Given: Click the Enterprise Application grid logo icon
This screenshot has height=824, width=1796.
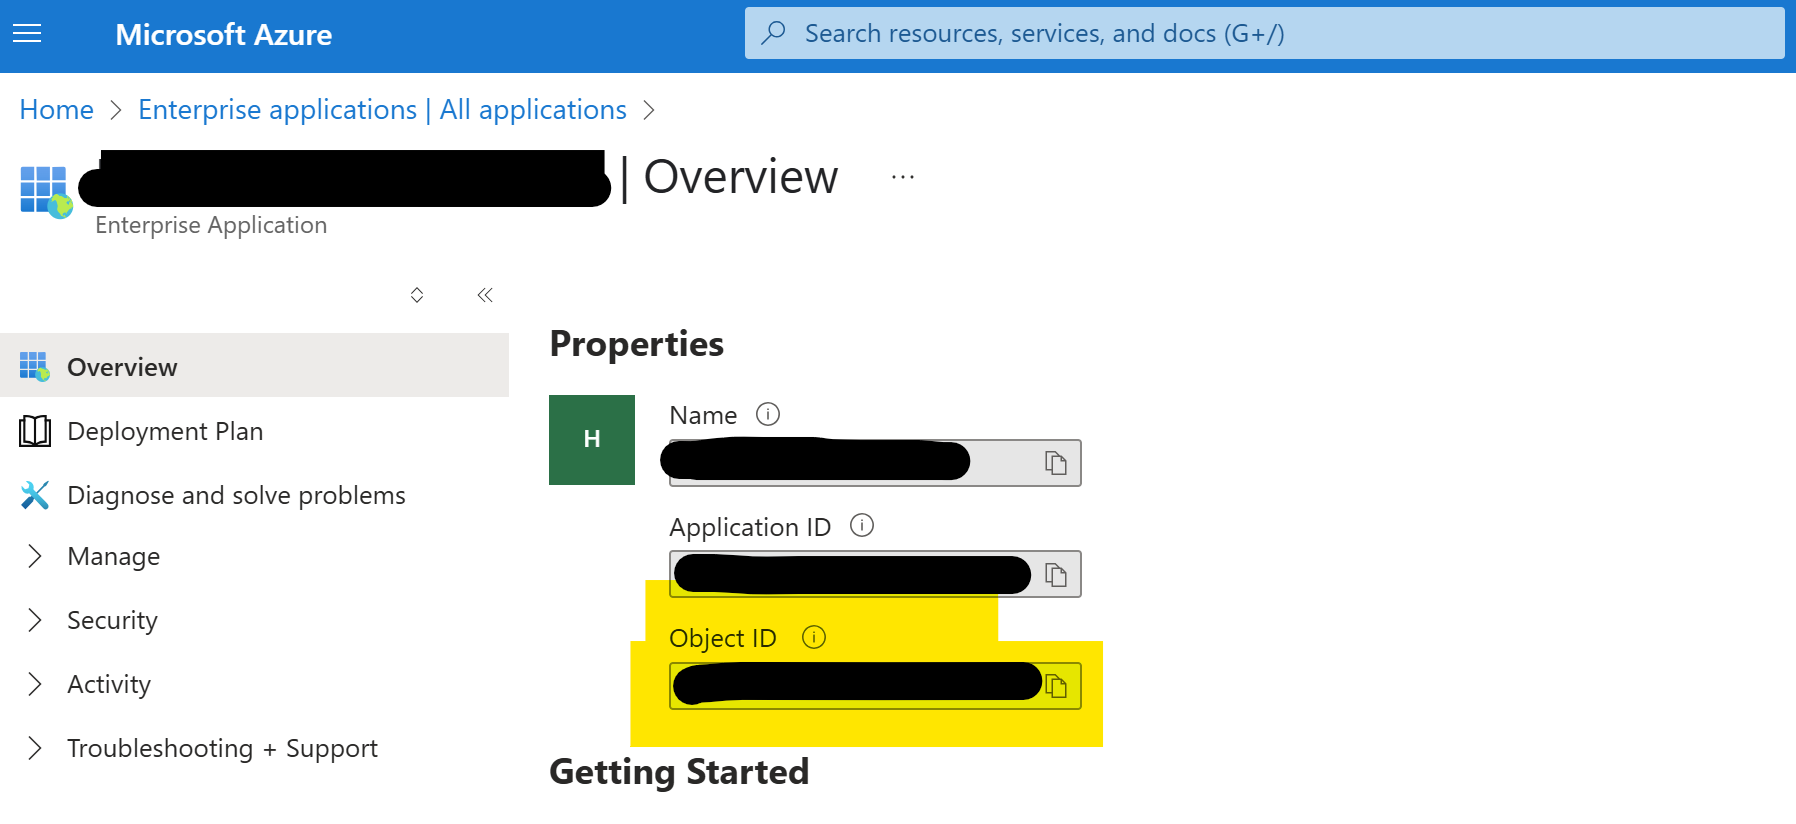Looking at the screenshot, I should point(46,192).
